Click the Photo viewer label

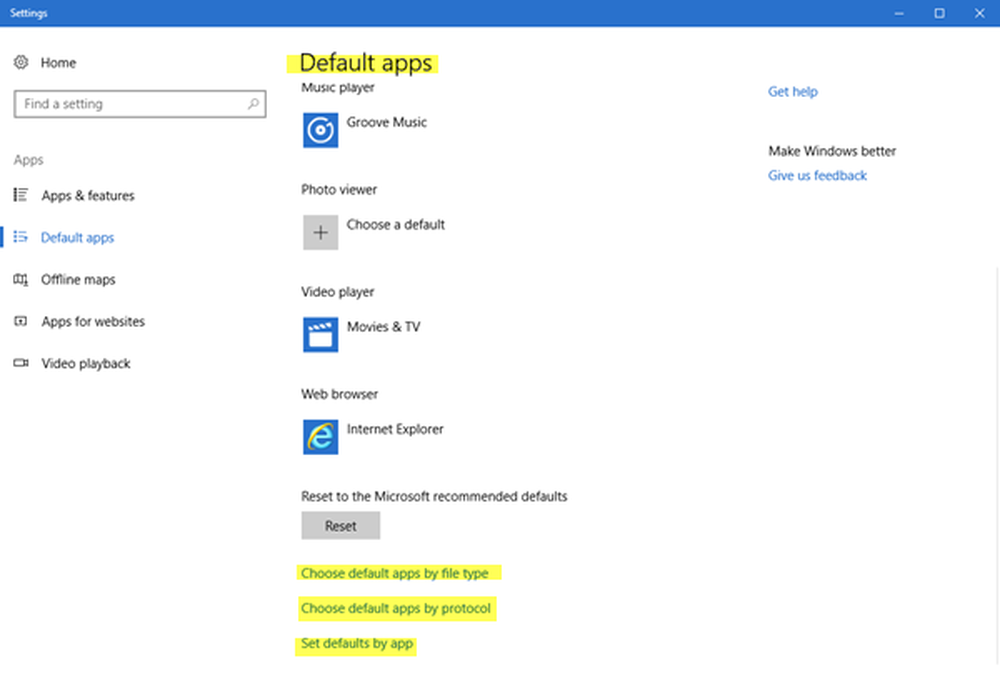[339, 189]
